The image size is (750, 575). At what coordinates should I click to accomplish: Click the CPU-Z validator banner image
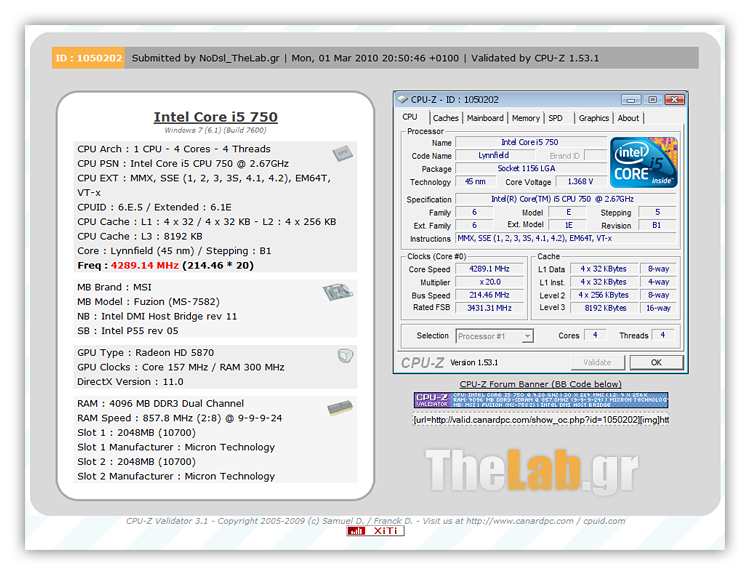click(x=540, y=401)
